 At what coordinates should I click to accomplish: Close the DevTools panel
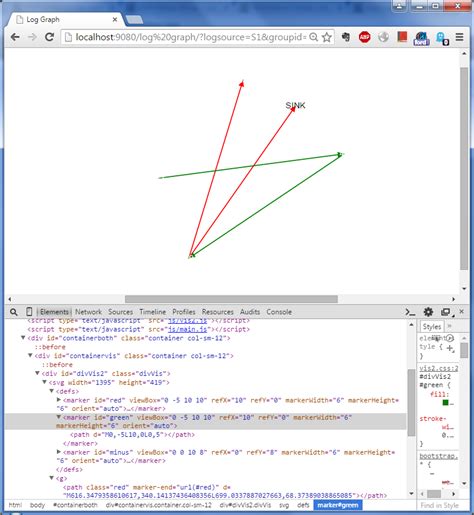point(462,311)
